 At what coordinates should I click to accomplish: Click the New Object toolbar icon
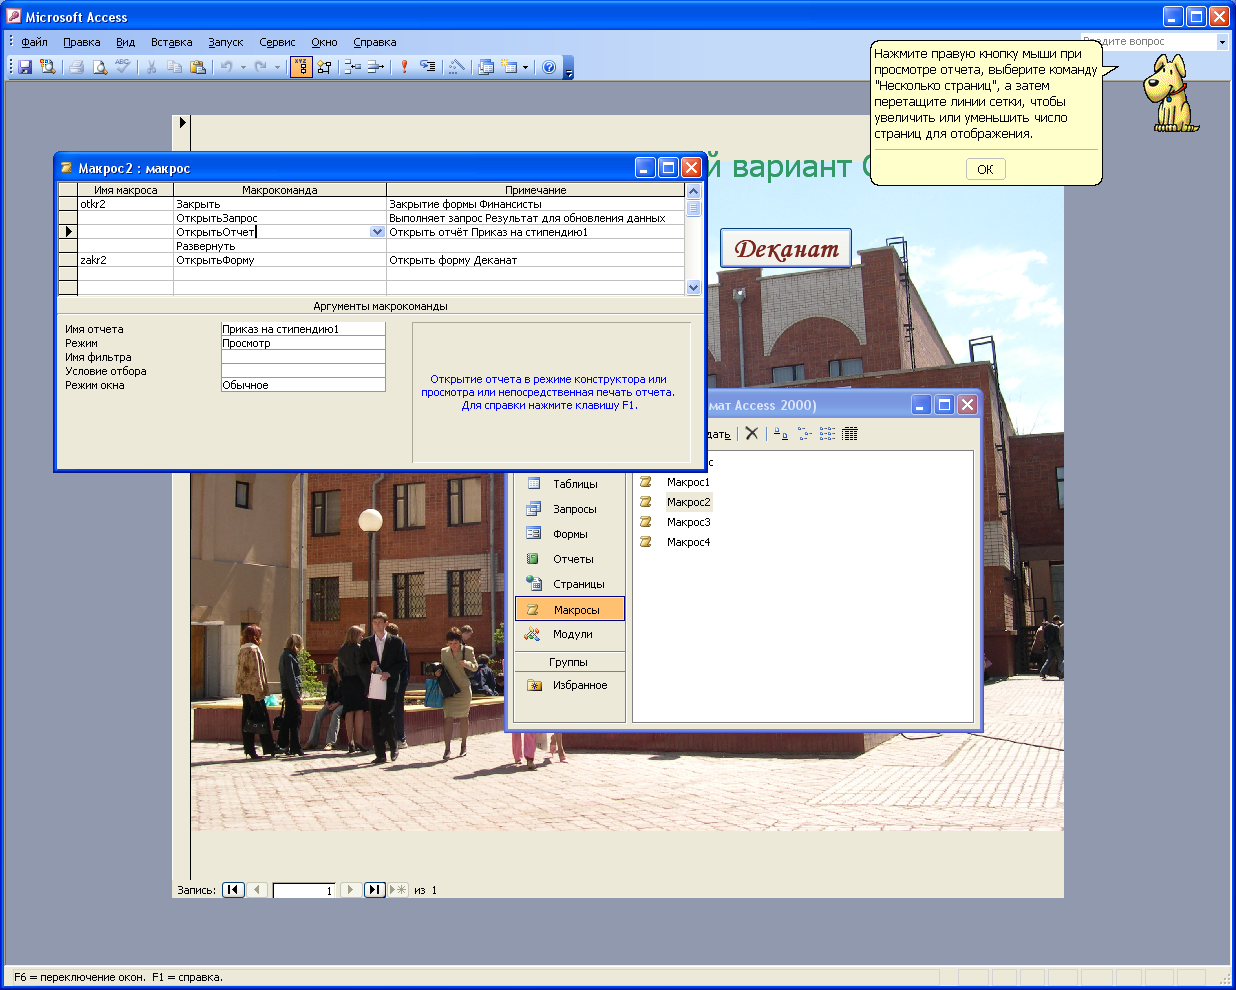tap(510, 67)
